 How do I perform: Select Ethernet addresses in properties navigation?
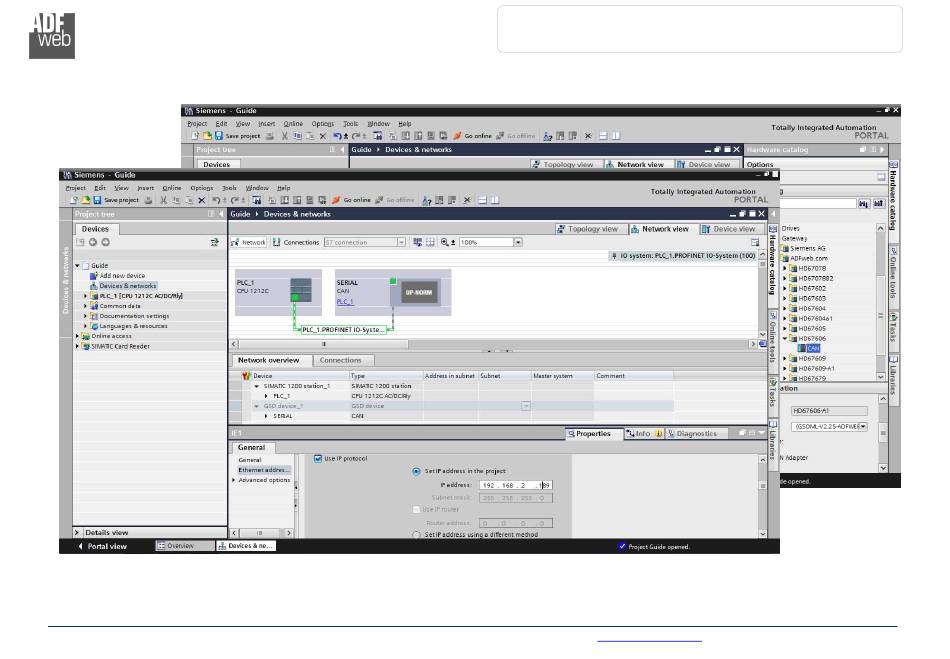click(264, 470)
